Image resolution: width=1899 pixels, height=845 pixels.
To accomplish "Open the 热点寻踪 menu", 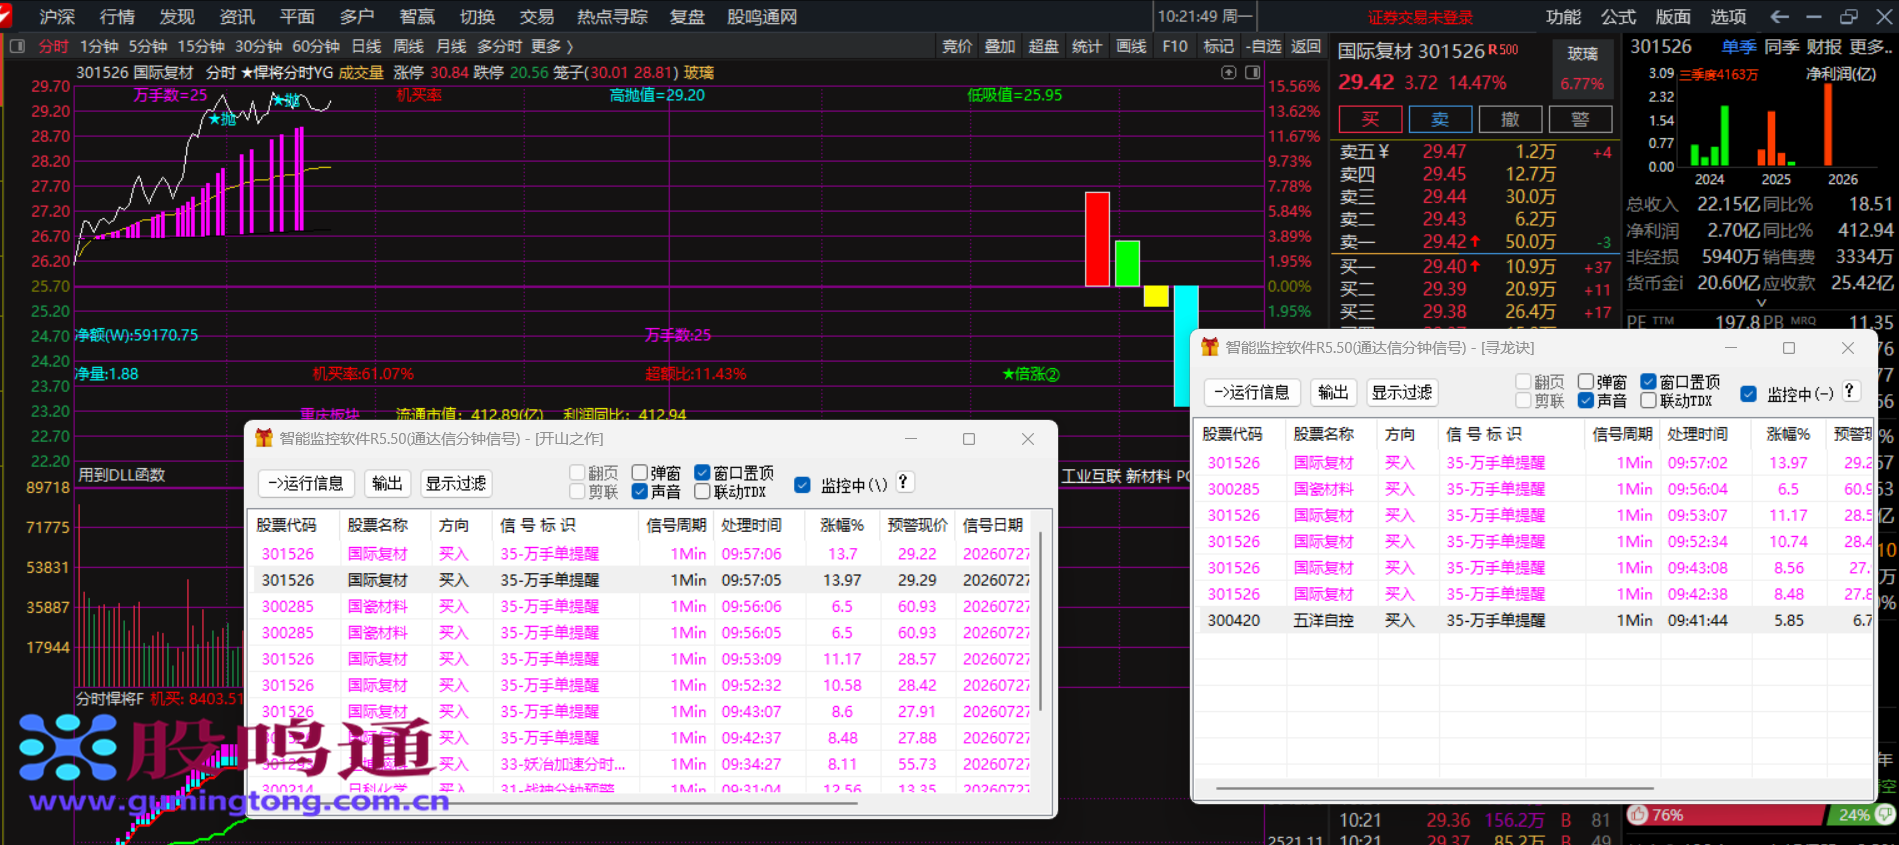I will pos(612,17).
